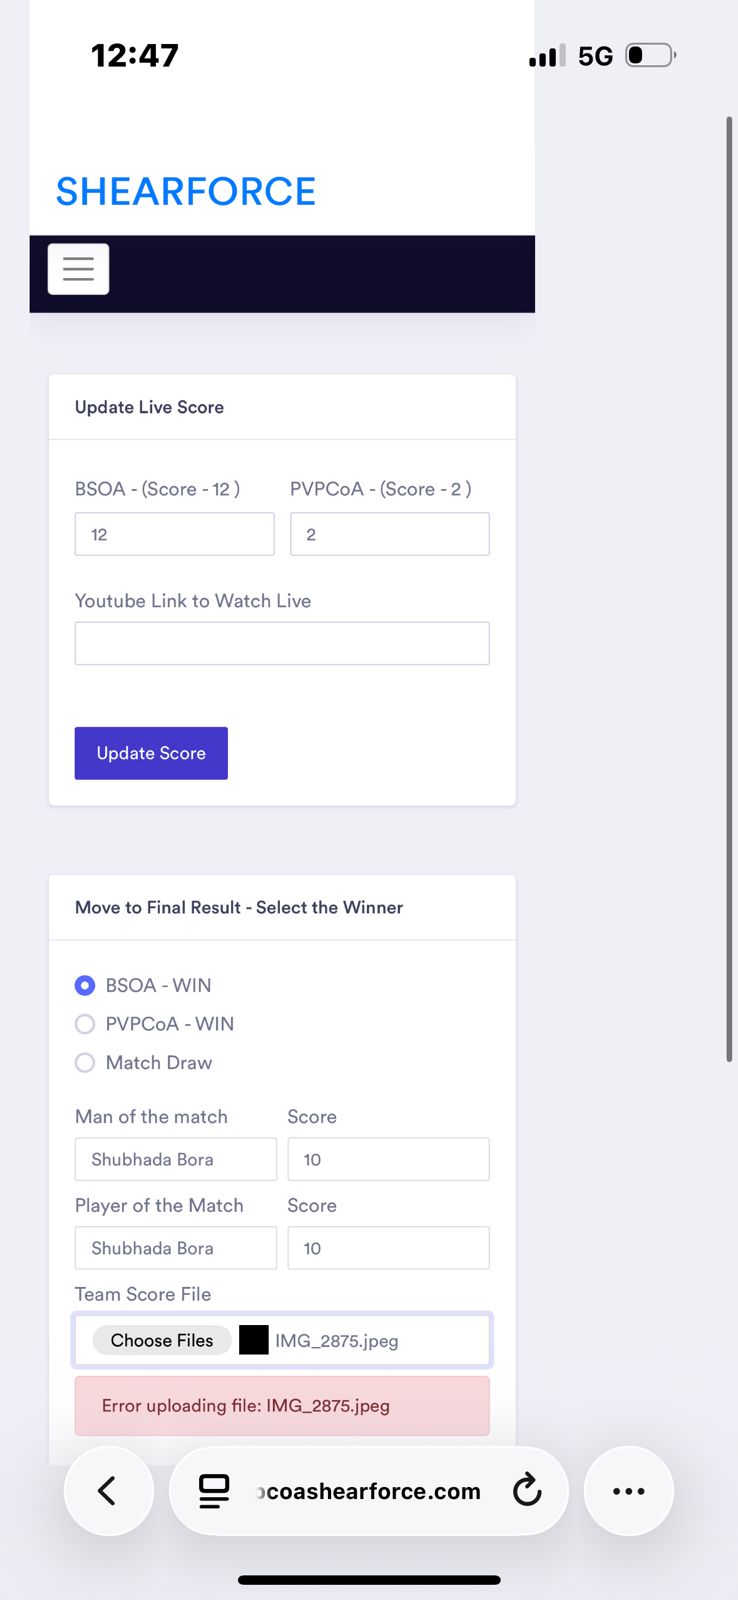Screen dimensions: 738x1600
Task: Click the IMG_2875.jpeg black thumbnail preview
Action: click(254, 1340)
